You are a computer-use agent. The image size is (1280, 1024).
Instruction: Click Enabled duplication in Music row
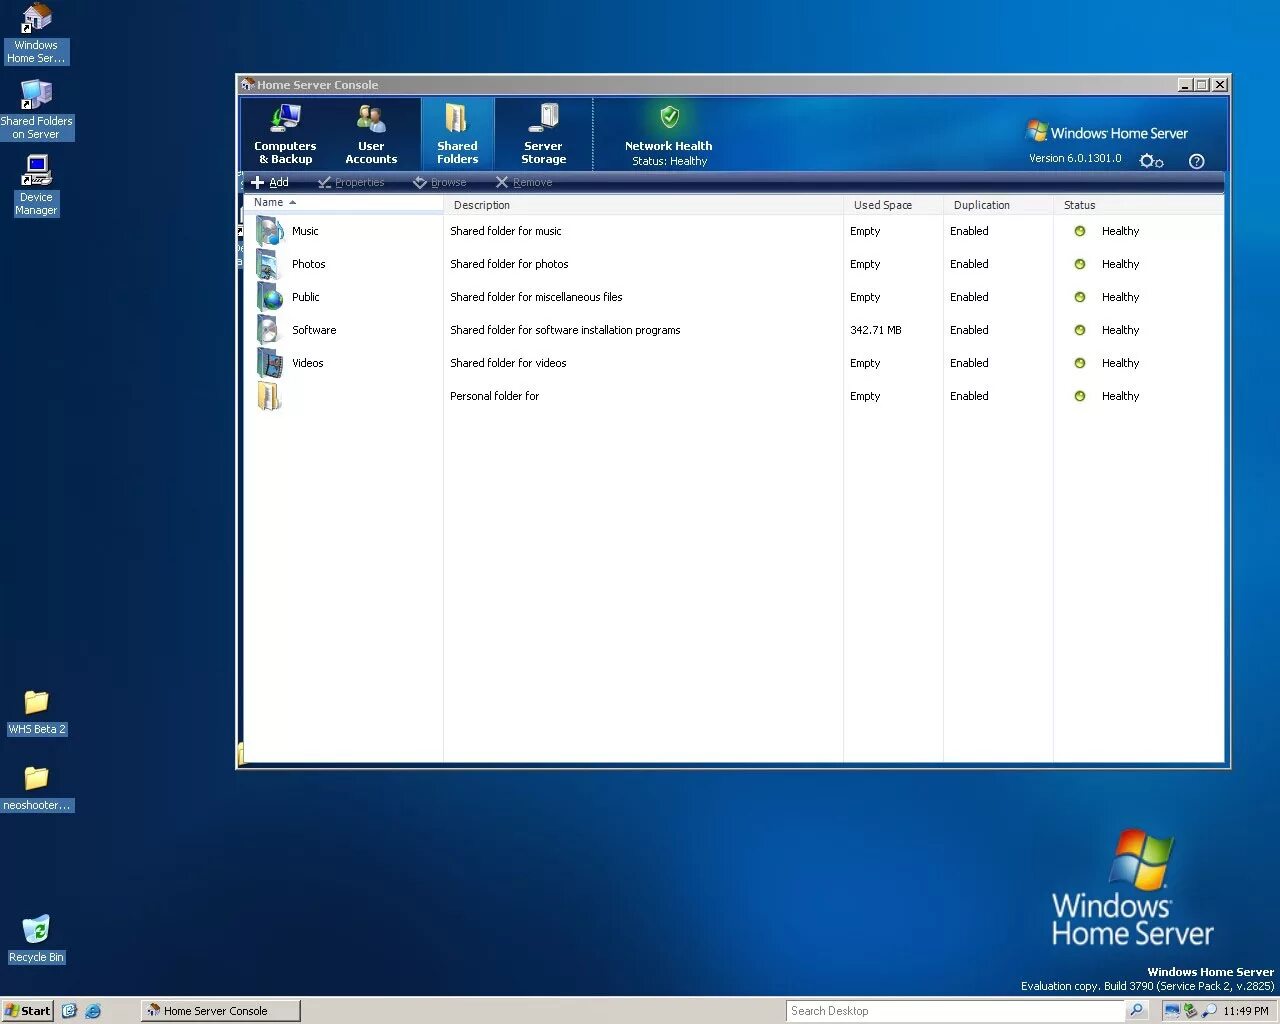(x=969, y=231)
